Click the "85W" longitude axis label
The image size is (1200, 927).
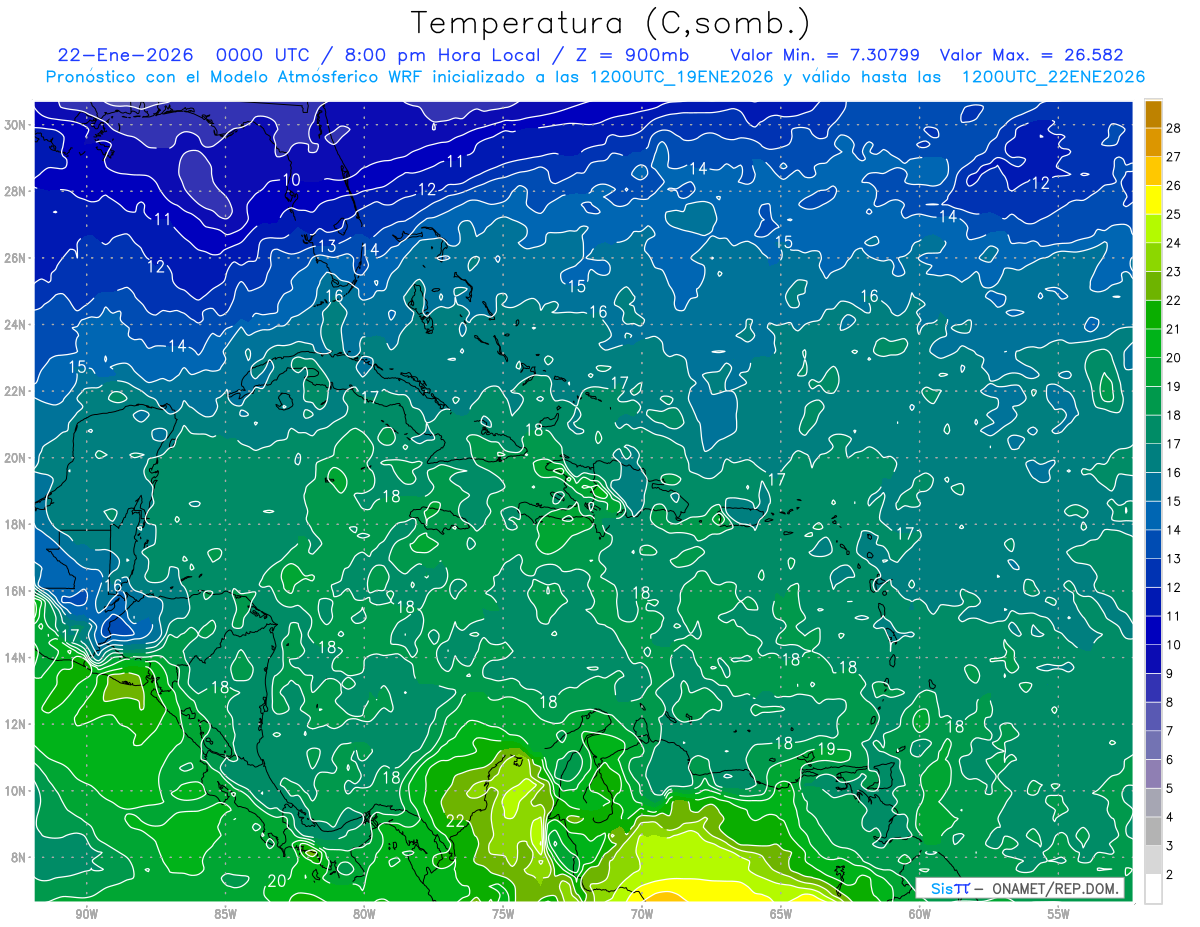coord(226,914)
